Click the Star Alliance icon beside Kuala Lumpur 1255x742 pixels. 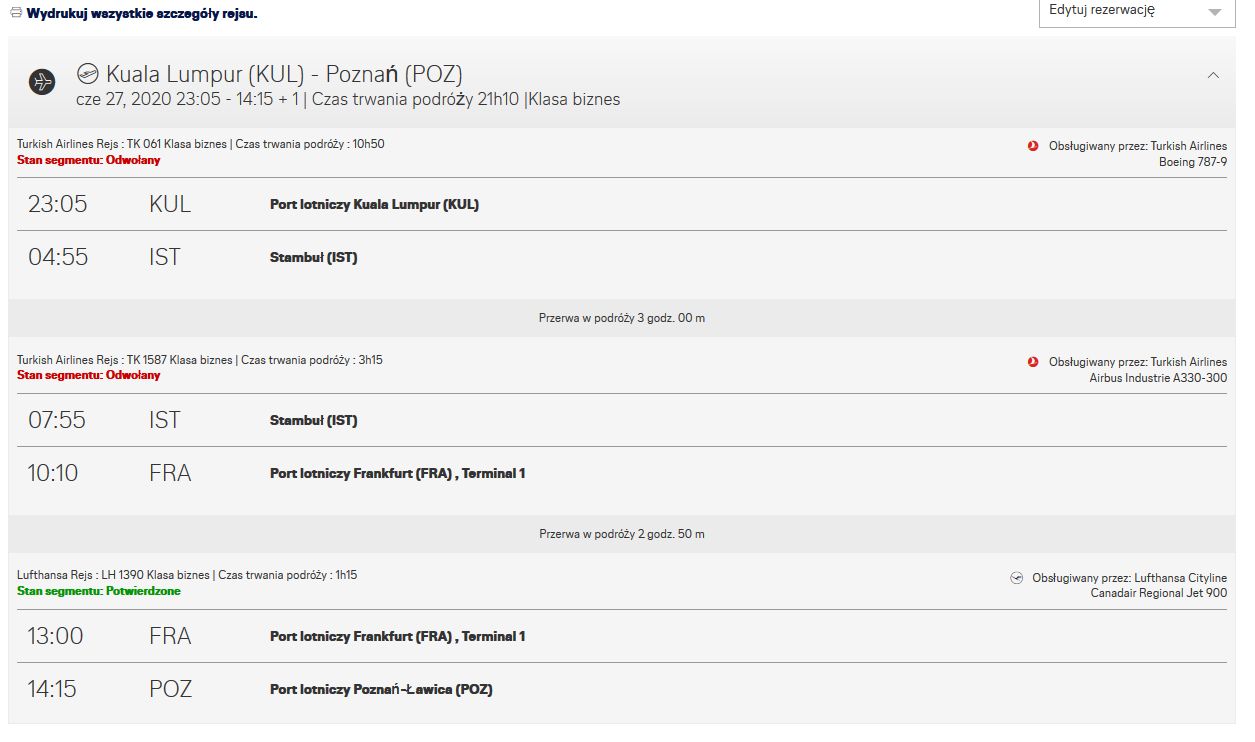point(88,74)
